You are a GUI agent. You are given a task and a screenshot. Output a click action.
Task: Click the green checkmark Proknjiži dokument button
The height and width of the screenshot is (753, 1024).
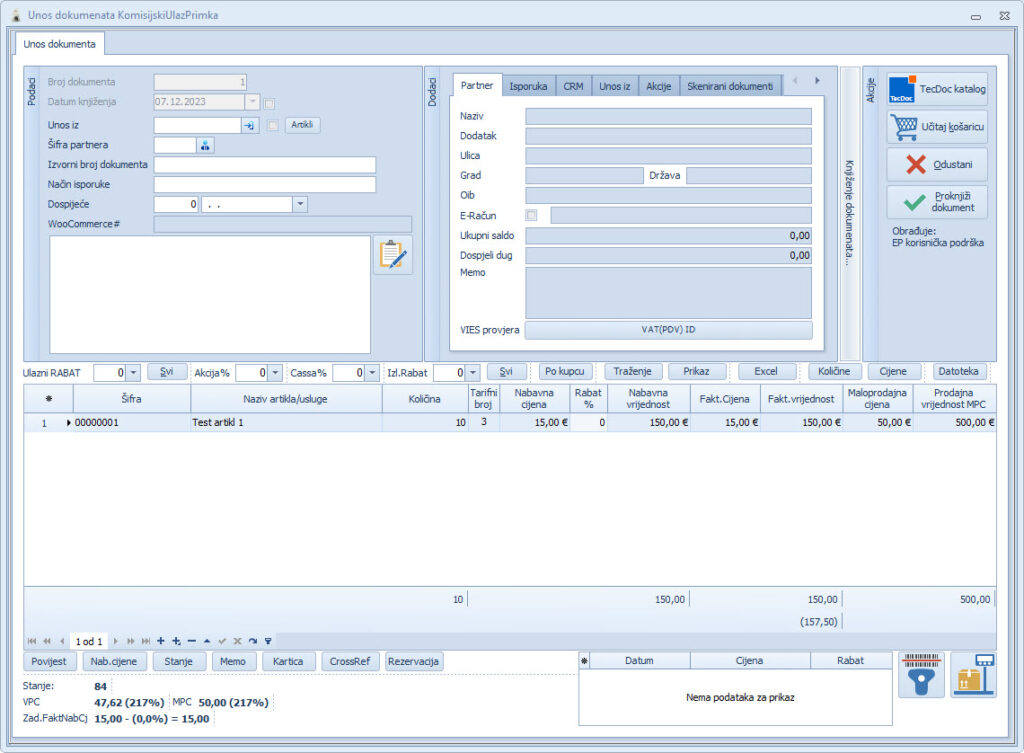[x=937, y=201]
